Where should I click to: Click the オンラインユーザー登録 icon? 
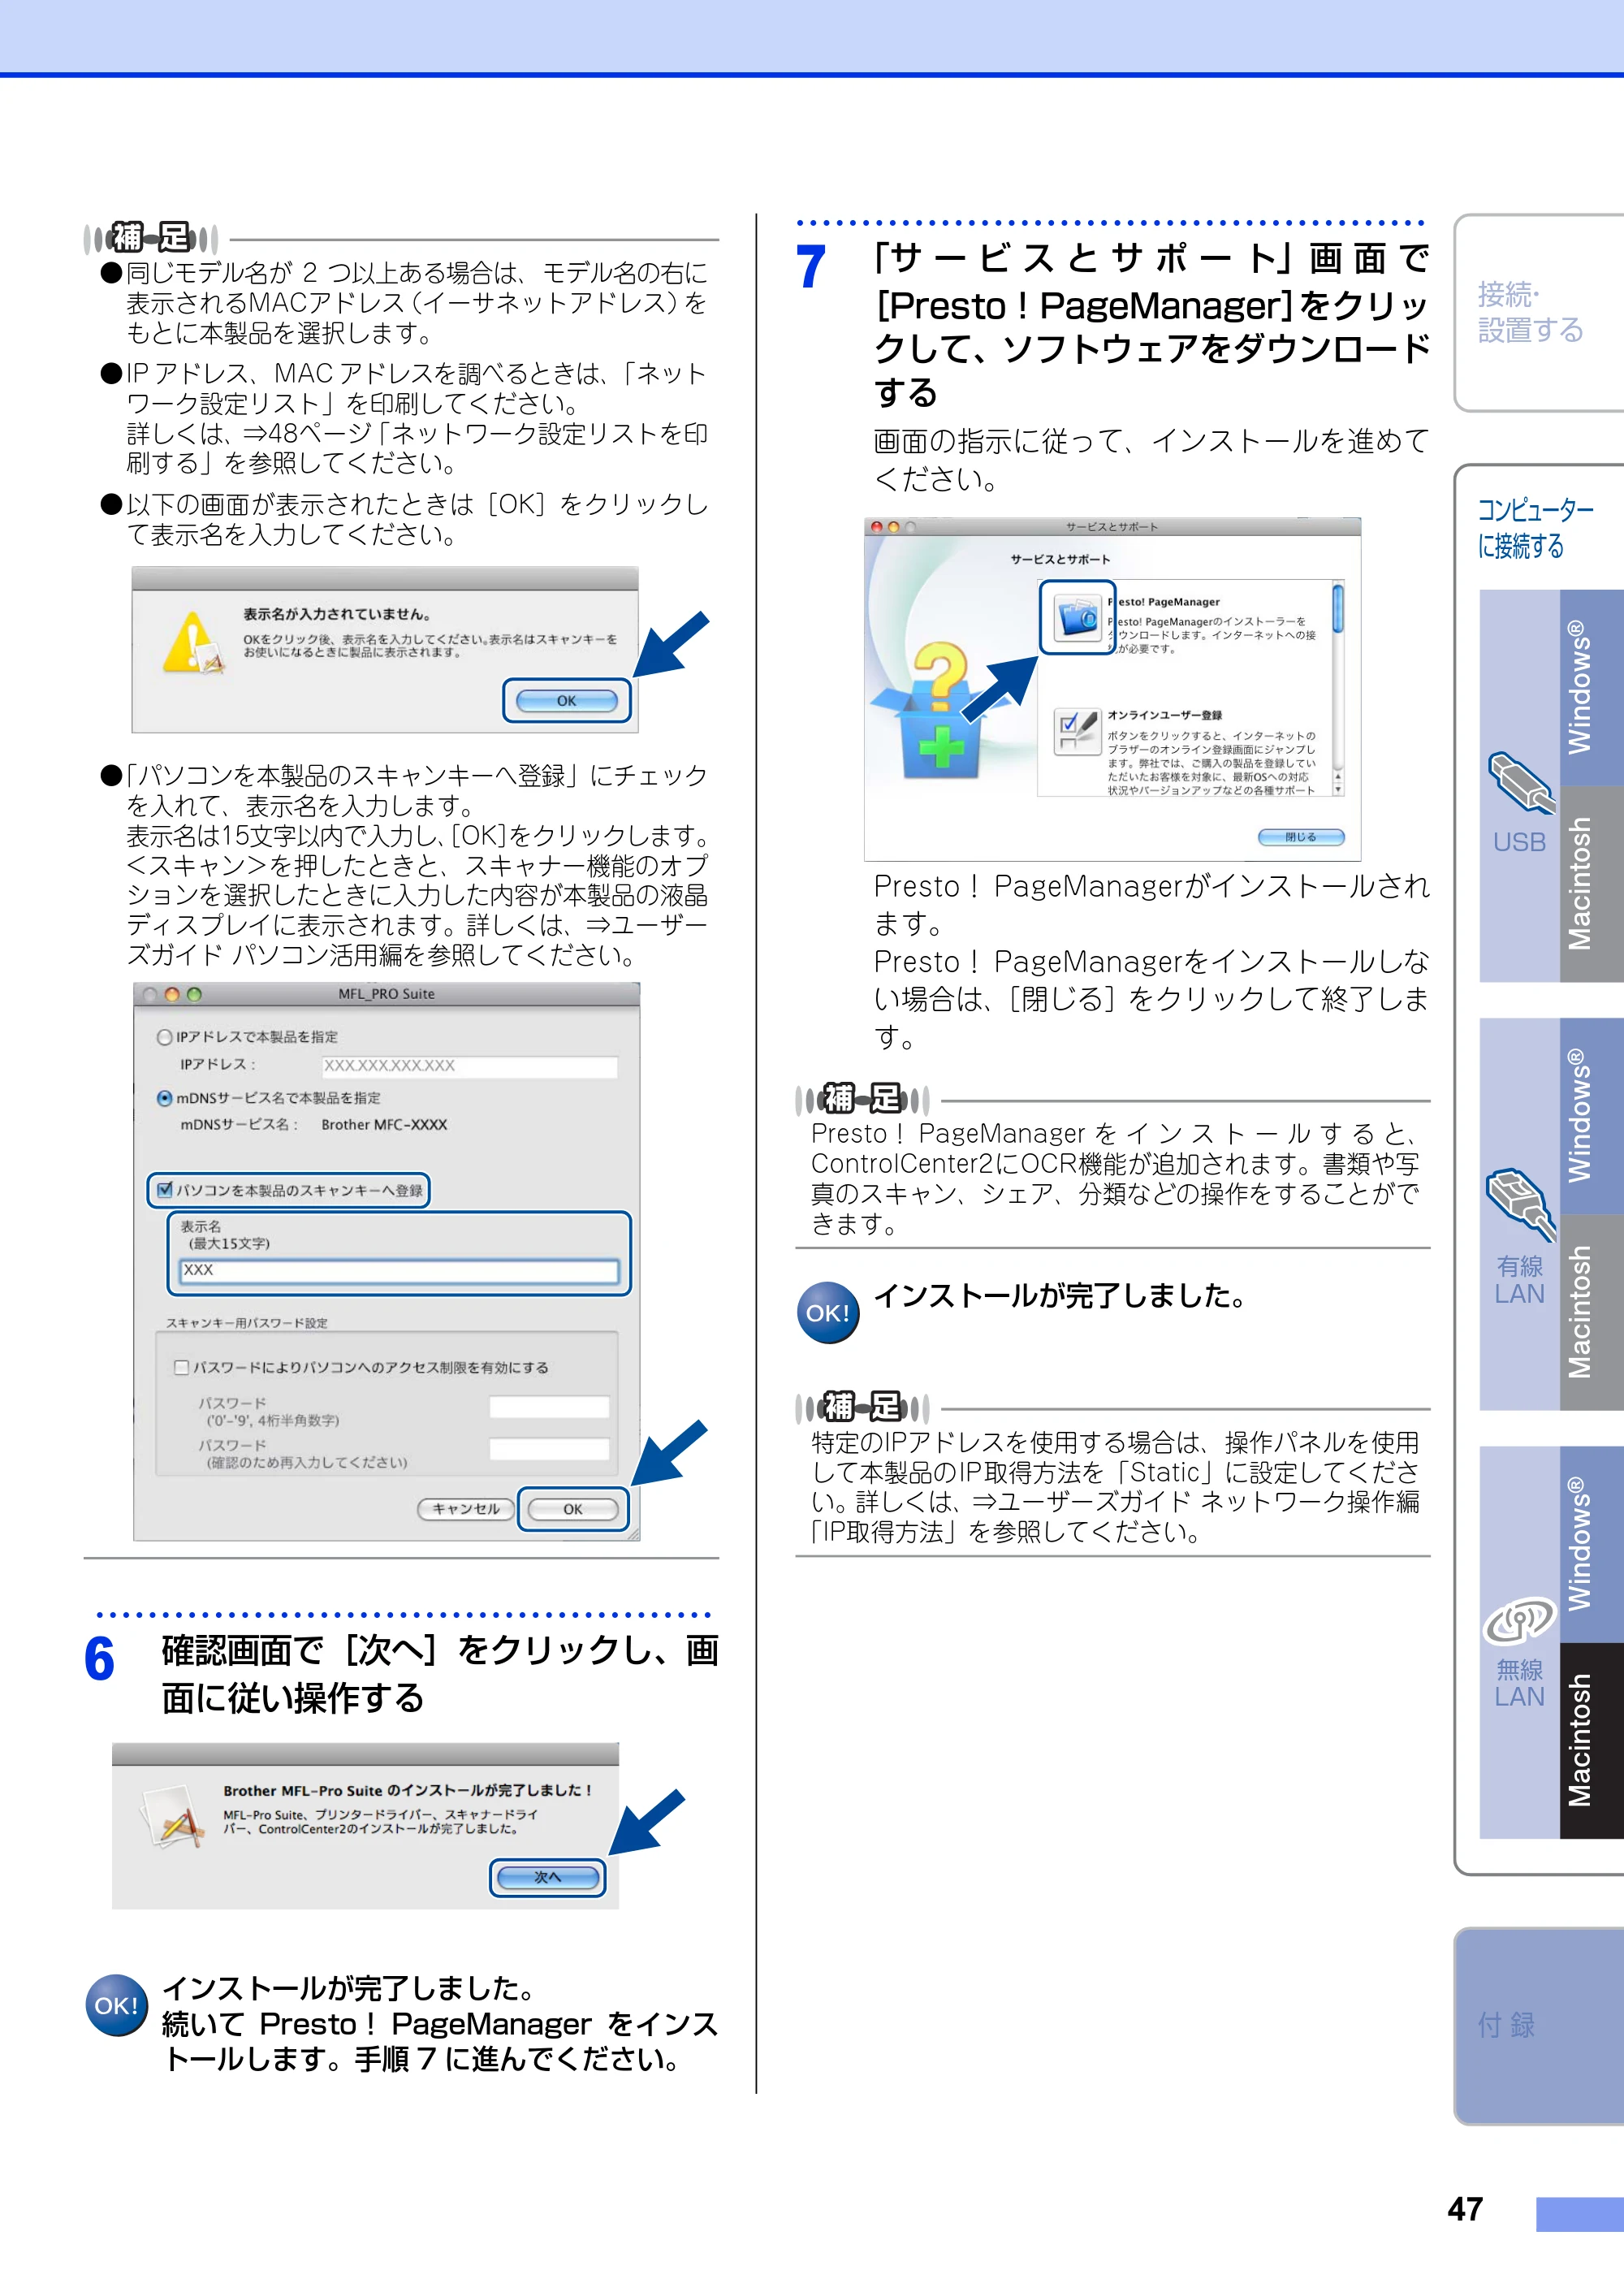[1077, 730]
